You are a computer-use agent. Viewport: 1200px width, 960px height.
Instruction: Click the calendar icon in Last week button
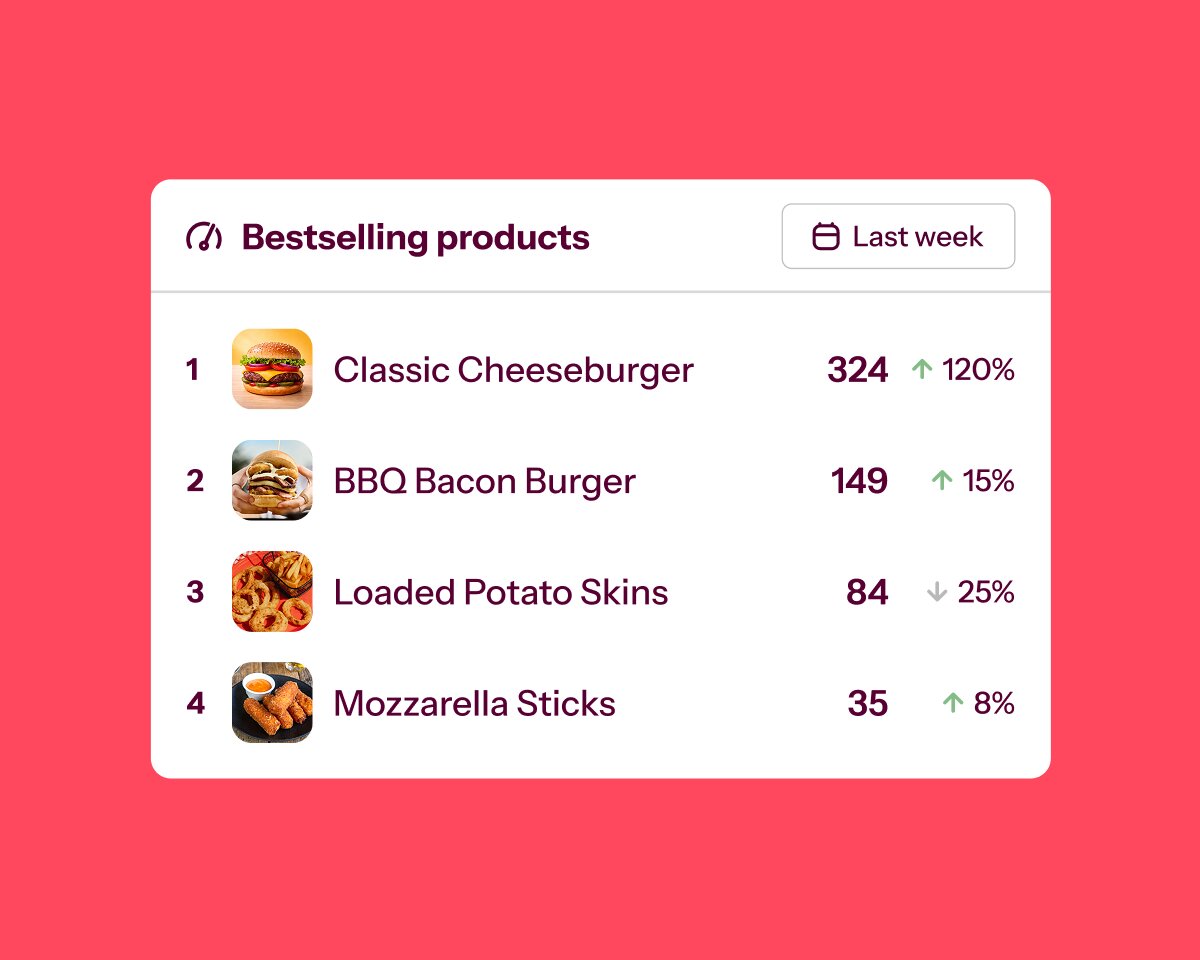tap(826, 237)
